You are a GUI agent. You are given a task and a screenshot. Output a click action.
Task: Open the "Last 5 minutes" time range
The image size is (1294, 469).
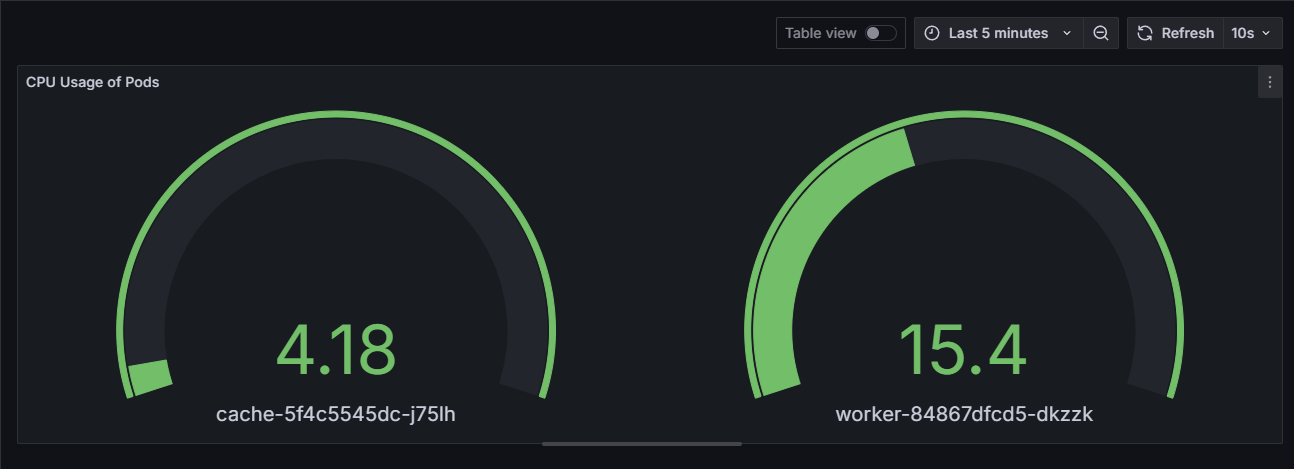(998, 33)
